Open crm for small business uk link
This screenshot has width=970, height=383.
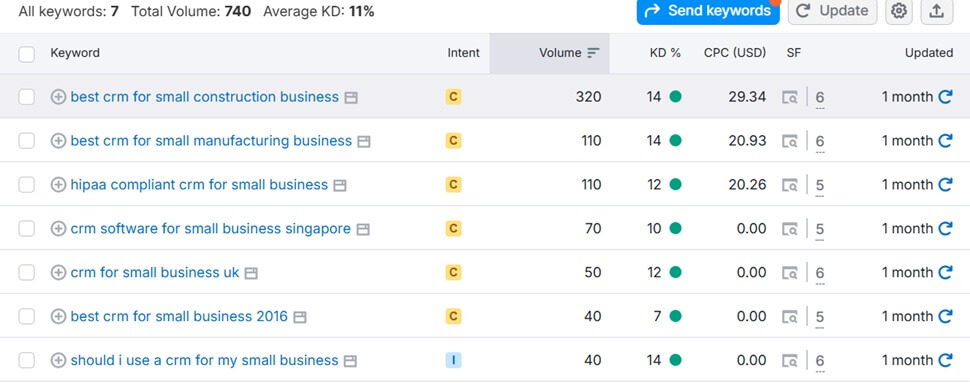pyautogui.click(x=155, y=273)
